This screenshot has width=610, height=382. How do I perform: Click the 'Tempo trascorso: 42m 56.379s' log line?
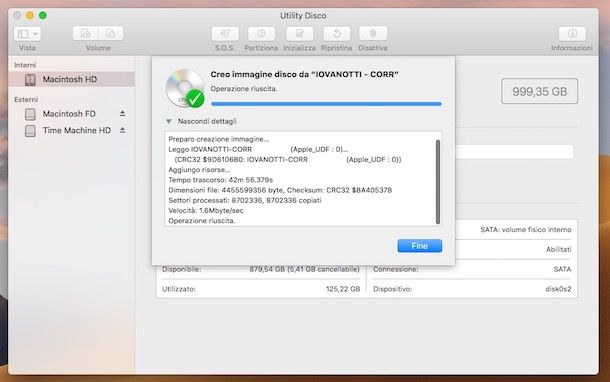tap(221, 180)
